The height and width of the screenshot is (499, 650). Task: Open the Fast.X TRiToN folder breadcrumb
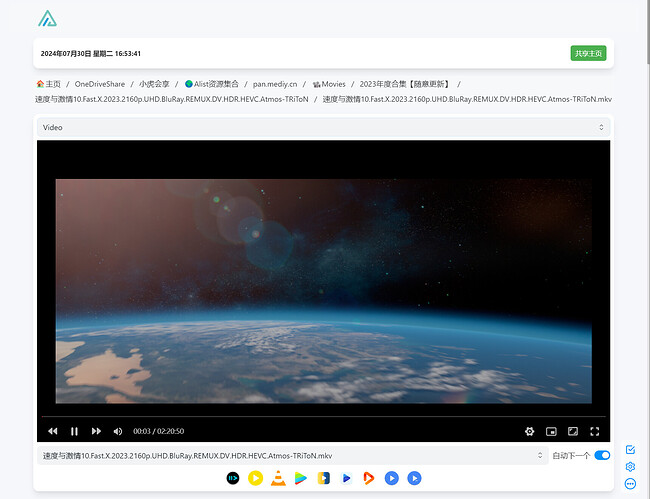[x=172, y=99]
